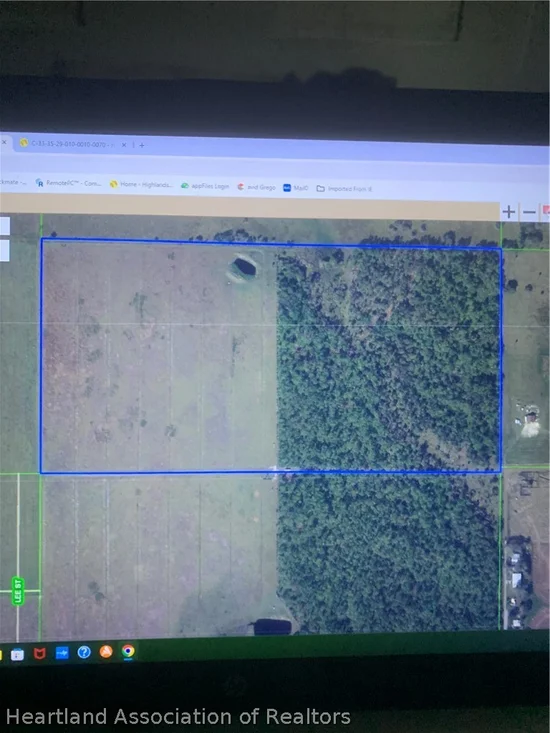Open Microsoft Store from the taskbar

click(17, 654)
